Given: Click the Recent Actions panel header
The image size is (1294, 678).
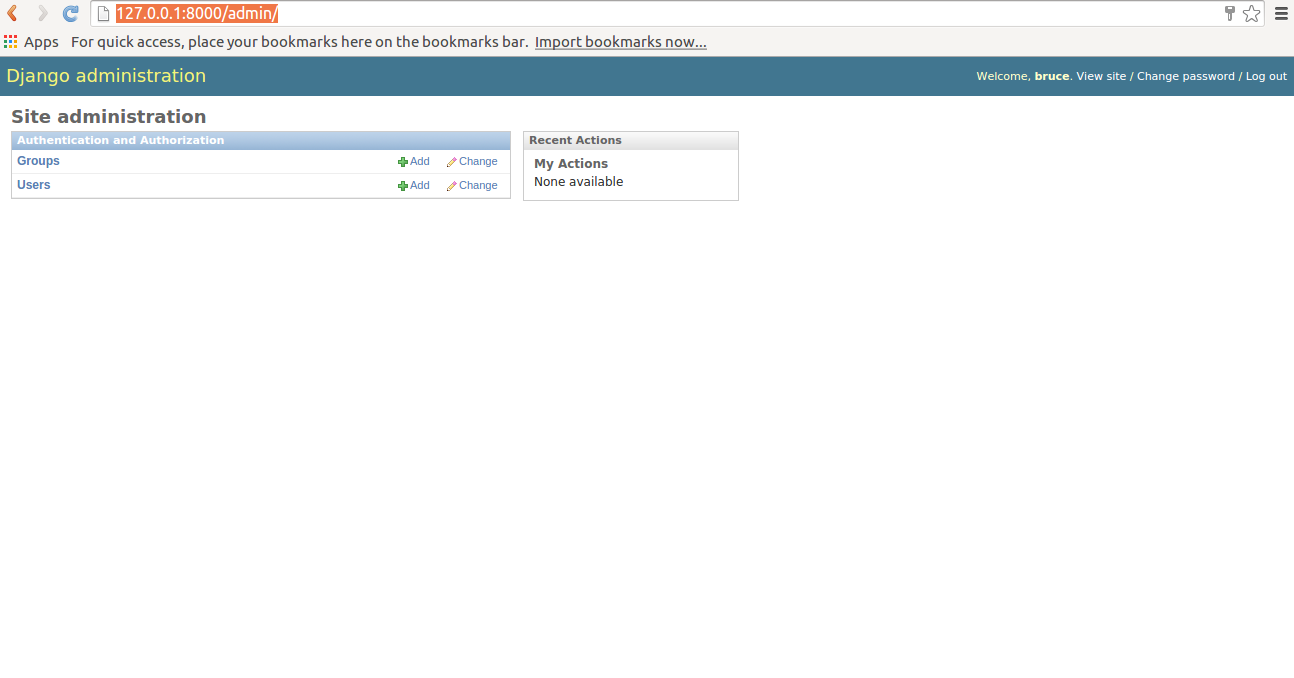Looking at the screenshot, I should tap(631, 141).
